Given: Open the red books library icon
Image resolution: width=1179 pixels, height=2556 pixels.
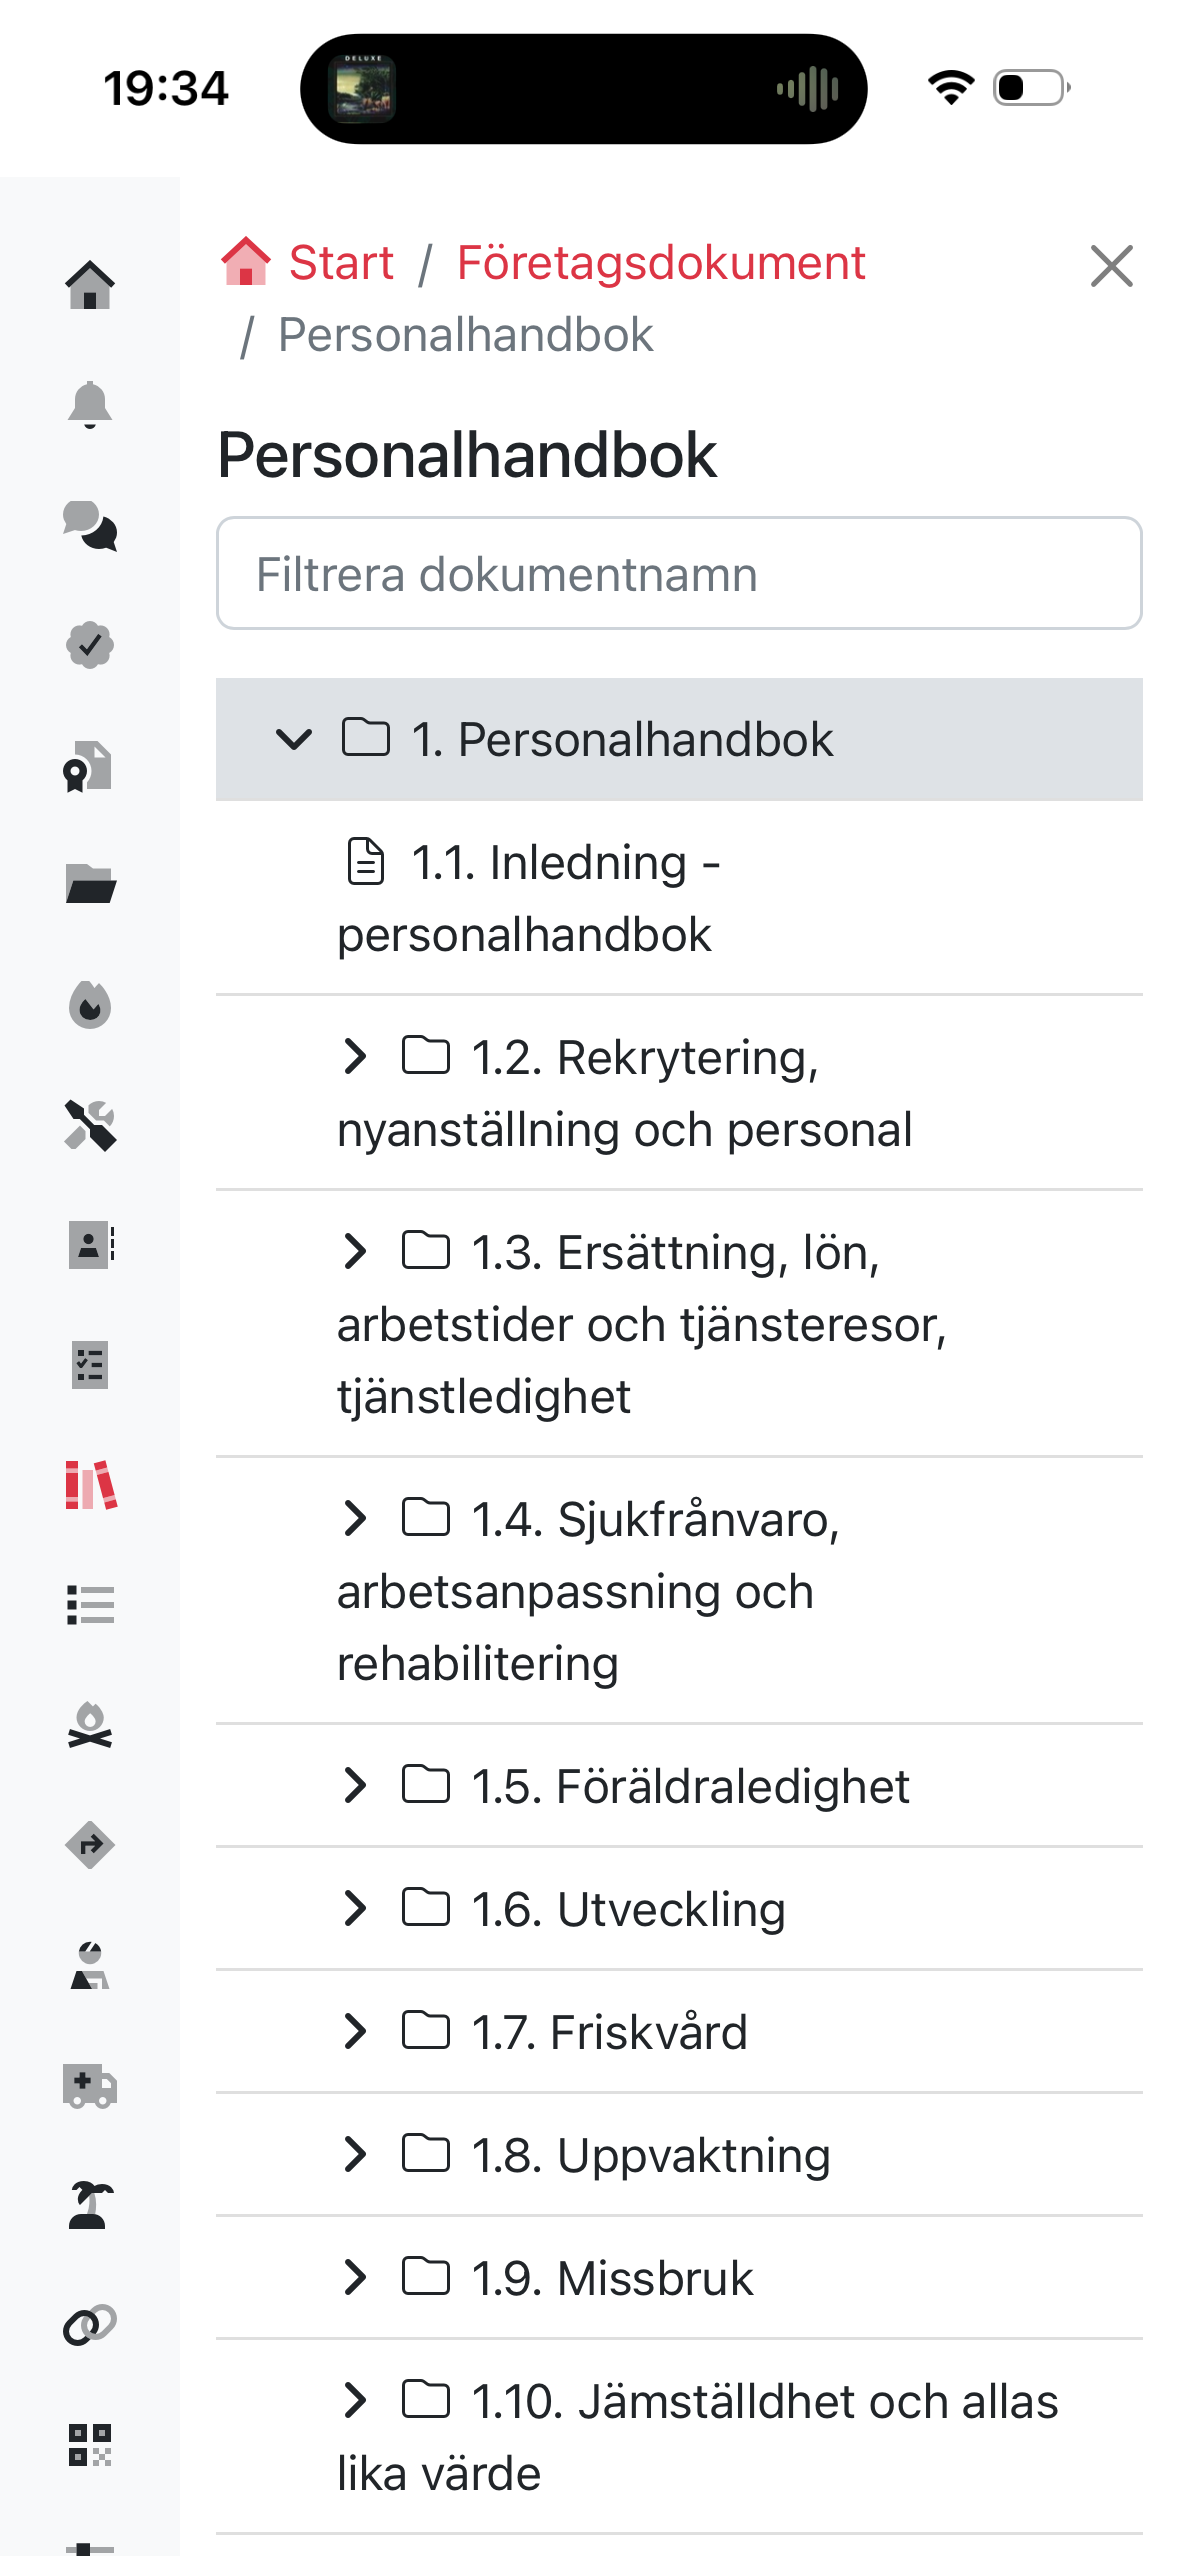Looking at the screenshot, I should pos(90,1485).
